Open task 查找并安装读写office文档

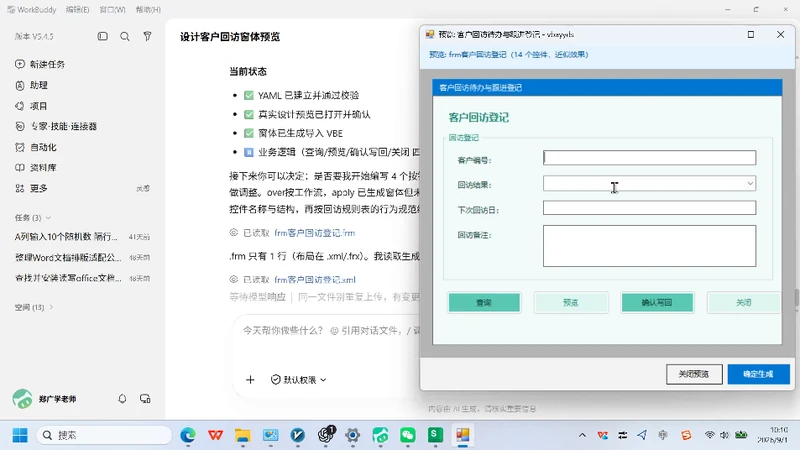[83, 278]
